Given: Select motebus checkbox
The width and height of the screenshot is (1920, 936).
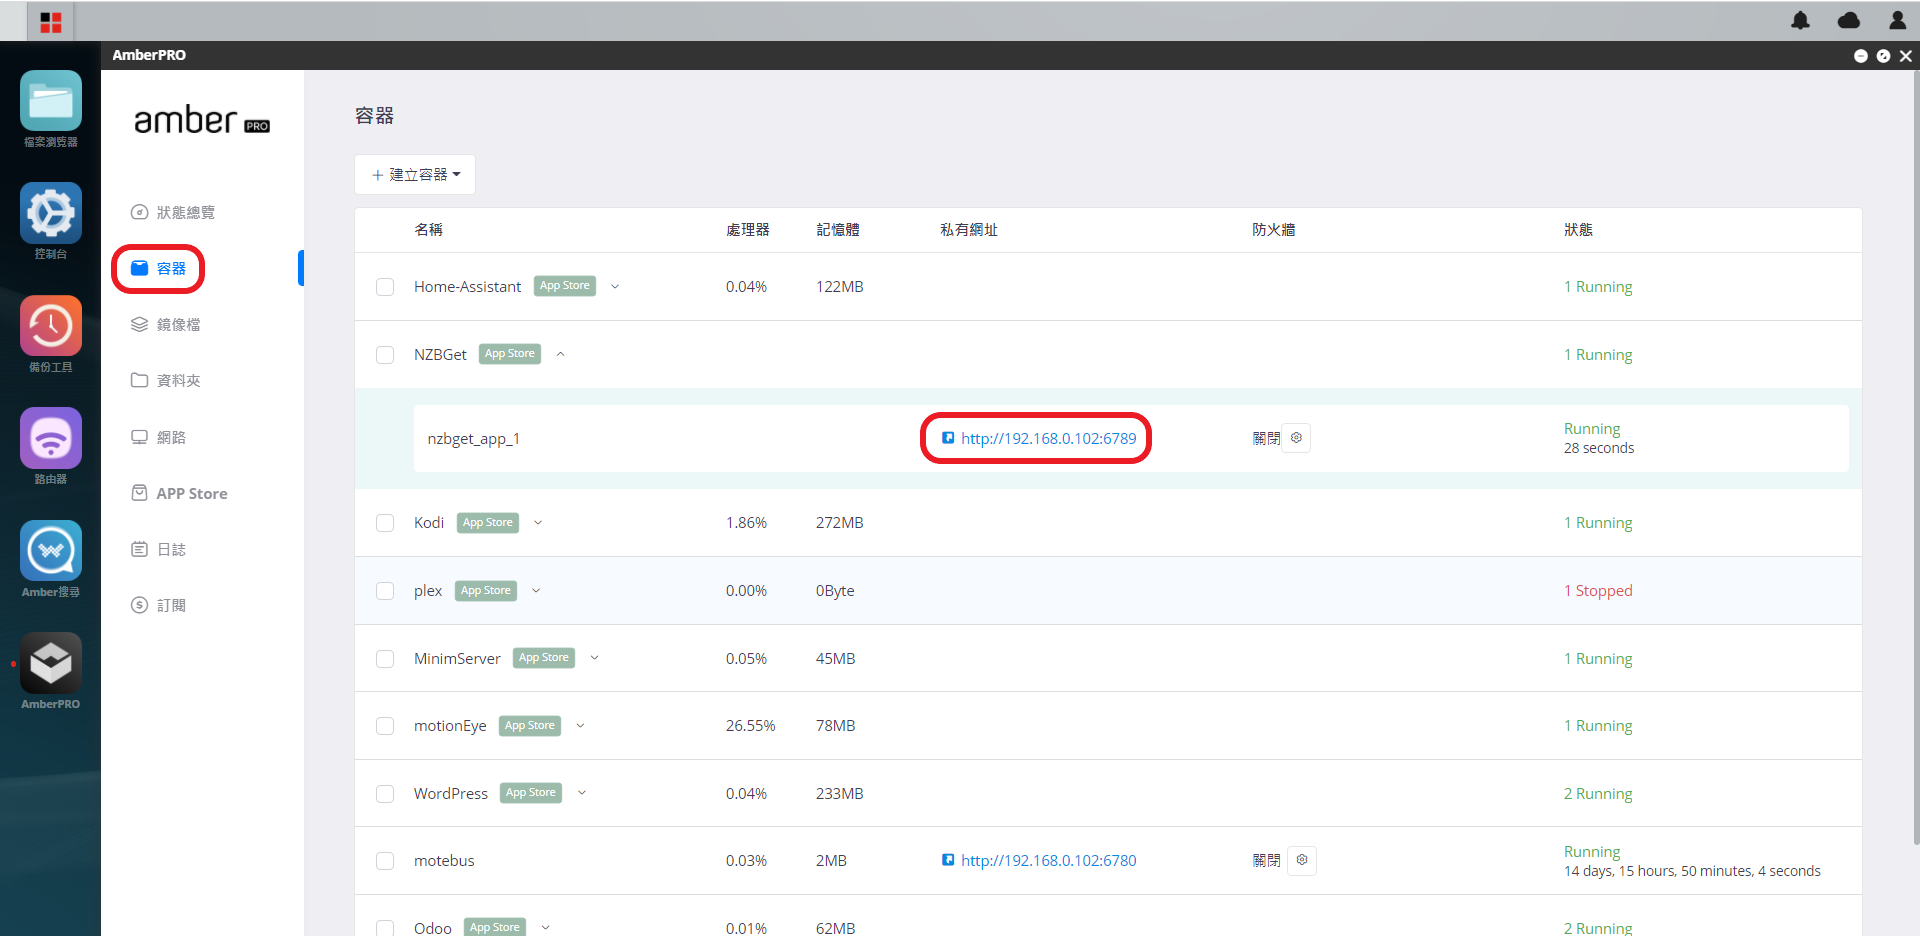Looking at the screenshot, I should click(x=385, y=861).
